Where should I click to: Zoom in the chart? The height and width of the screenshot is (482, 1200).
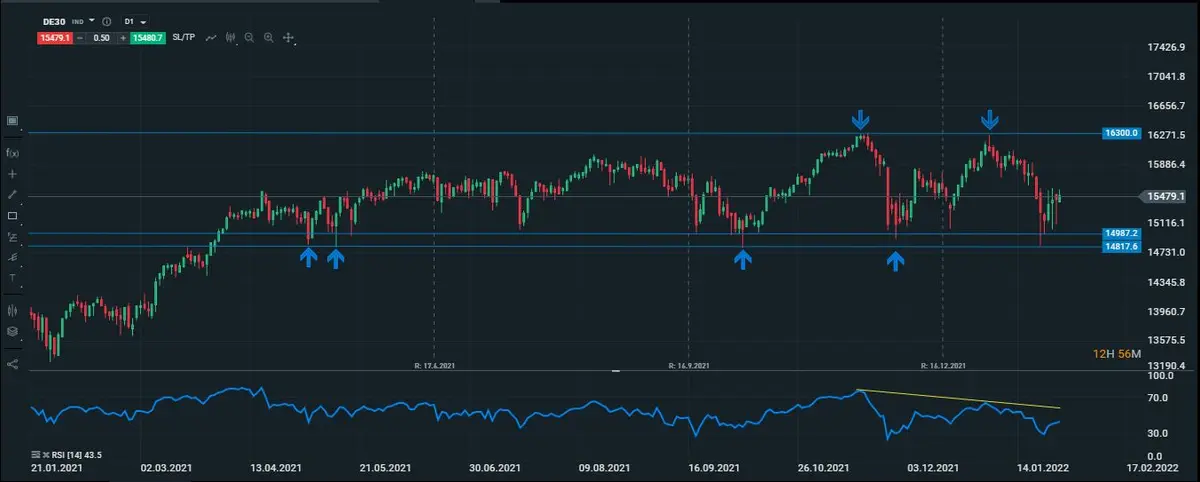point(269,38)
